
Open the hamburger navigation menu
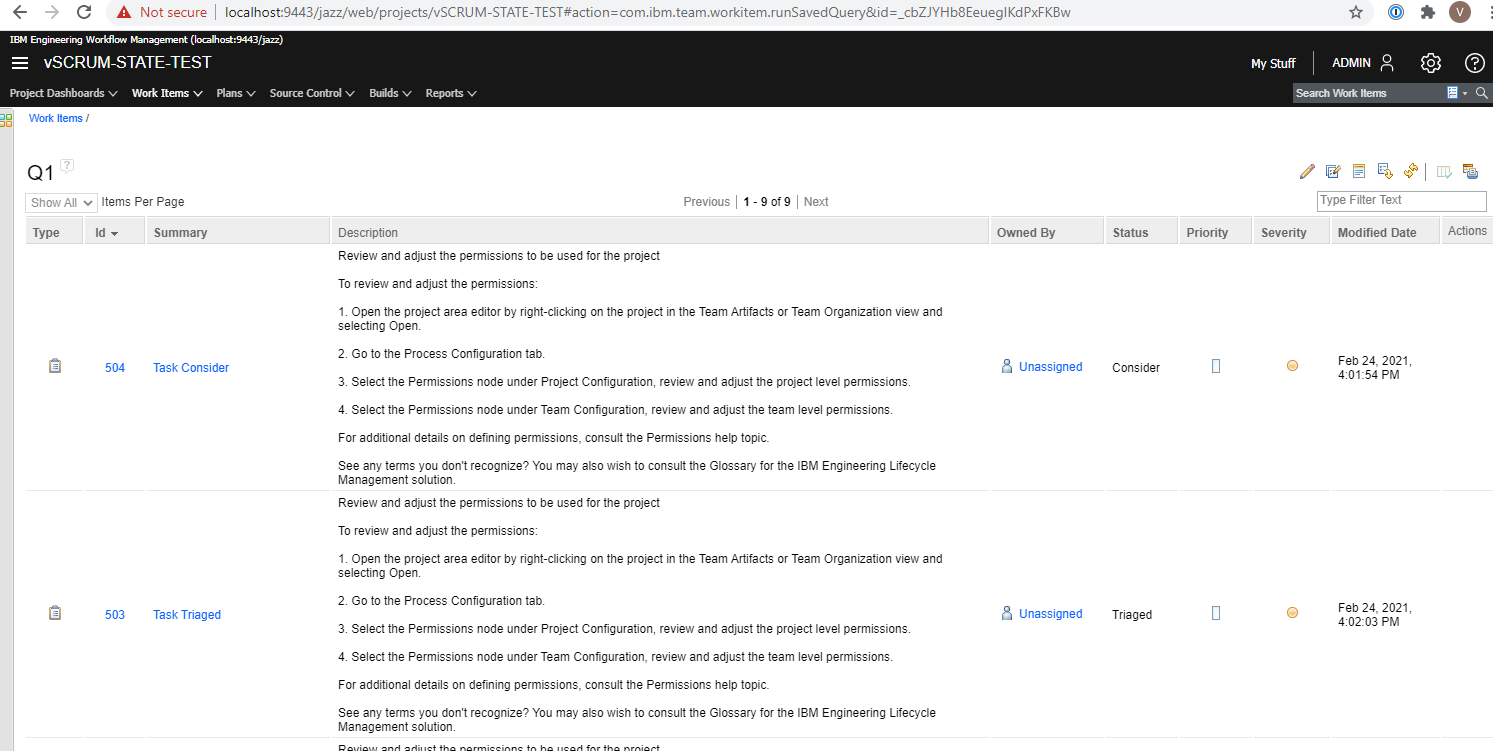[20, 63]
